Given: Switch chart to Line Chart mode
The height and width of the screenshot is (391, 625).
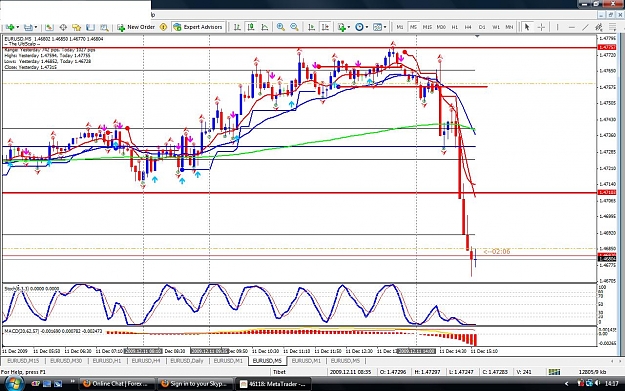Looking at the screenshot, I should tap(265, 27).
